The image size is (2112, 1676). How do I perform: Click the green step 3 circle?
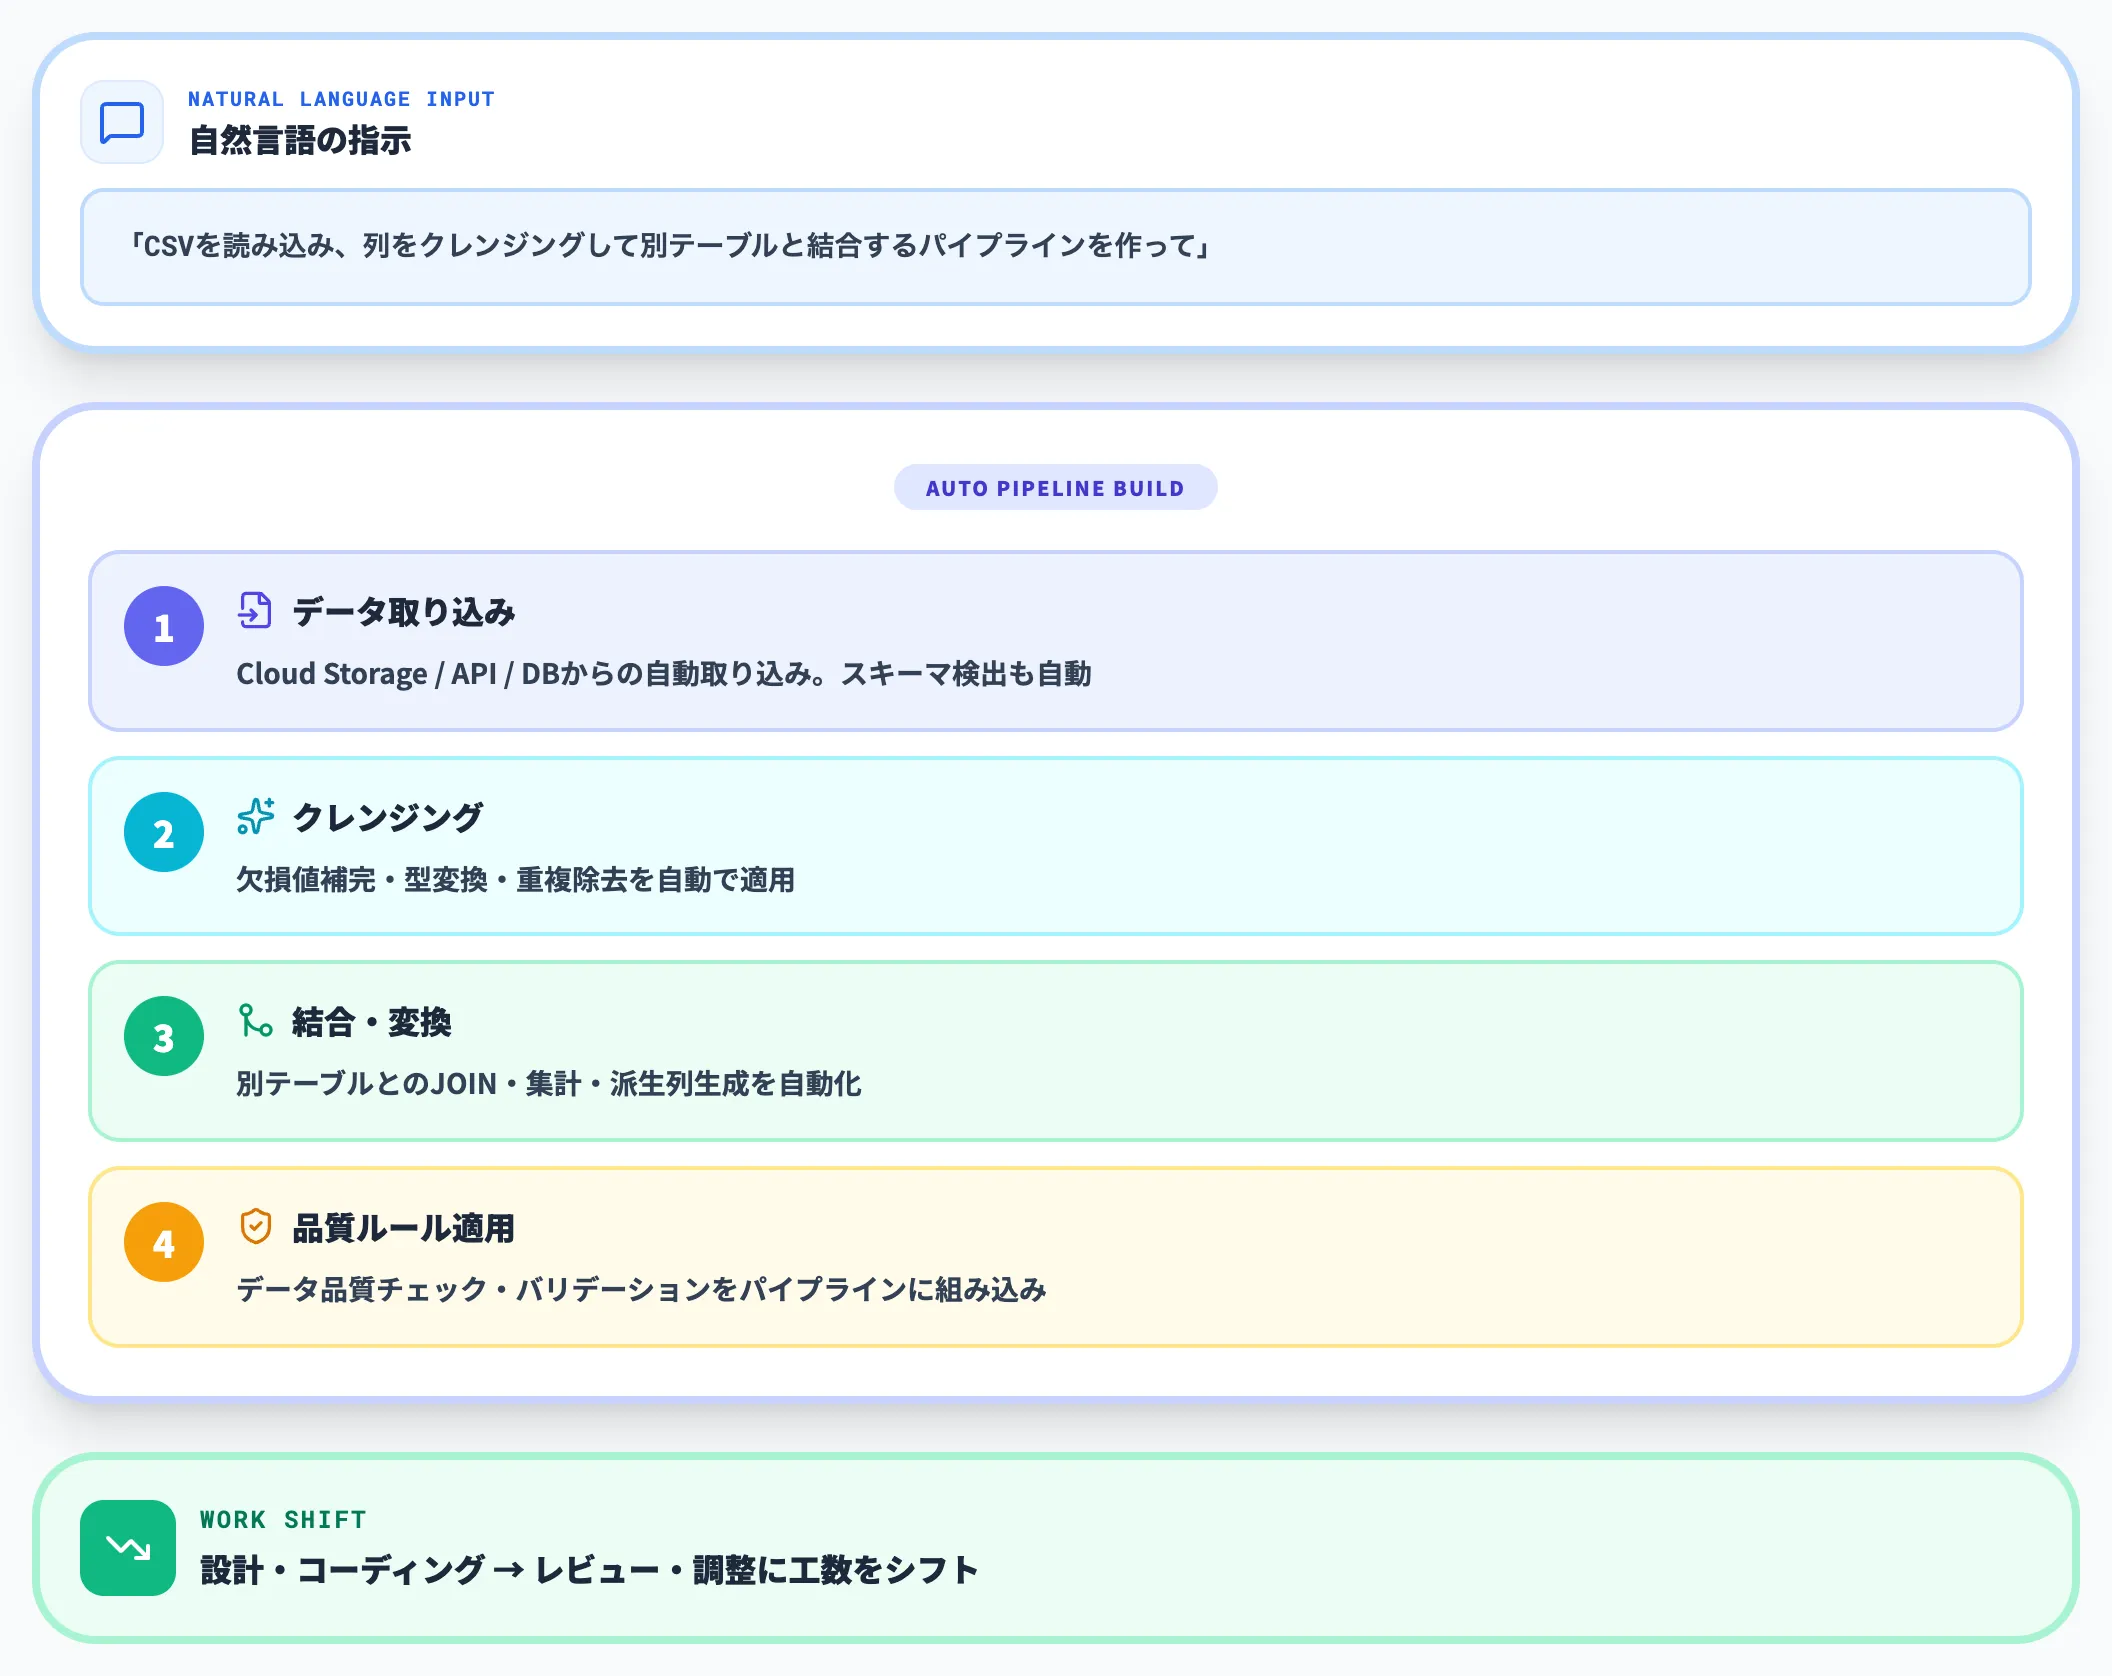[x=164, y=1037]
